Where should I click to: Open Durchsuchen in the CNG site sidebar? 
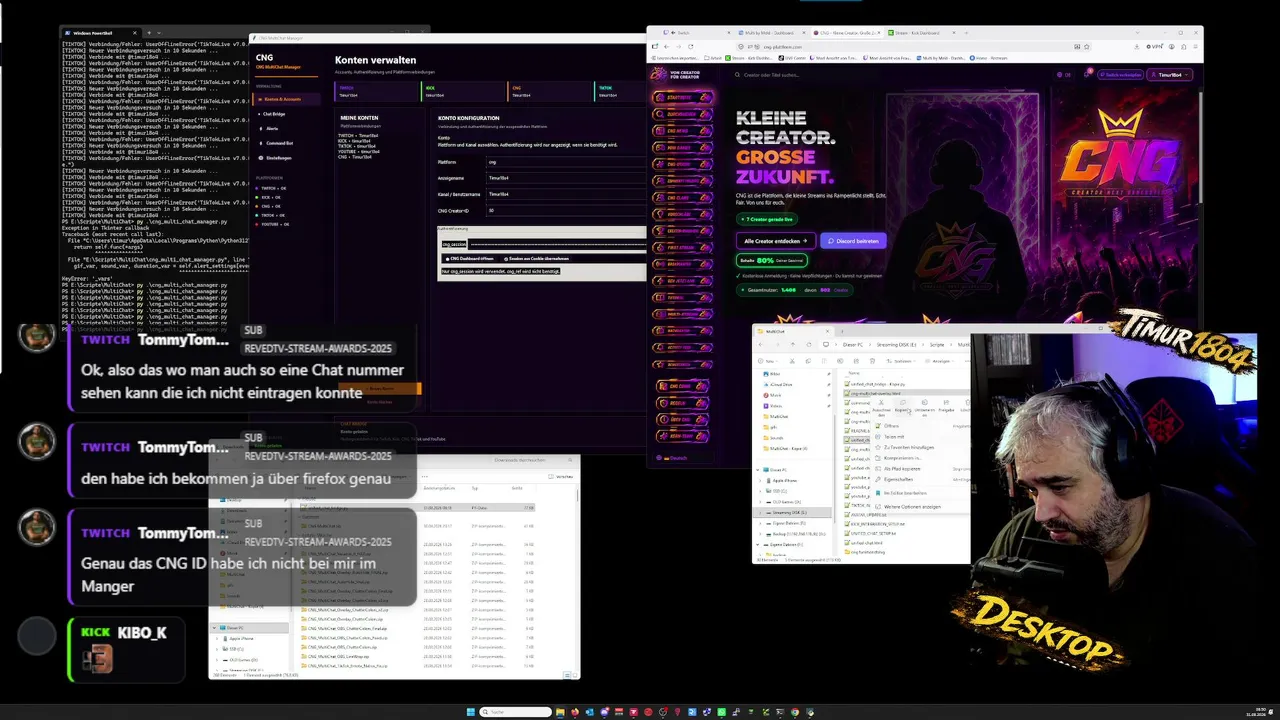[684, 114]
